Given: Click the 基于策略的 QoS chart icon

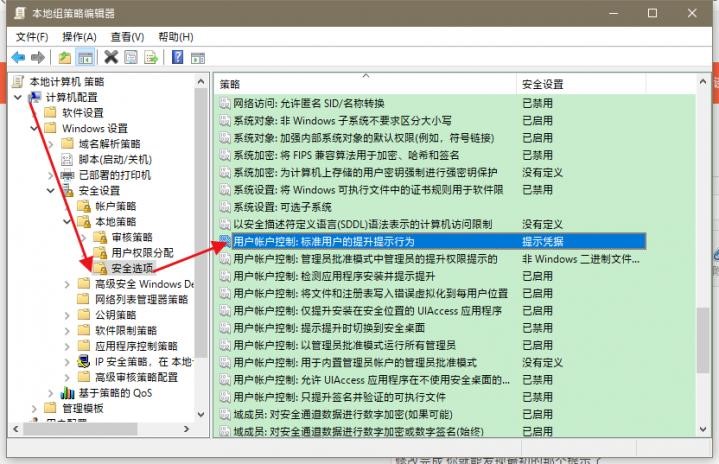Looking at the screenshot, I should 67,393.
